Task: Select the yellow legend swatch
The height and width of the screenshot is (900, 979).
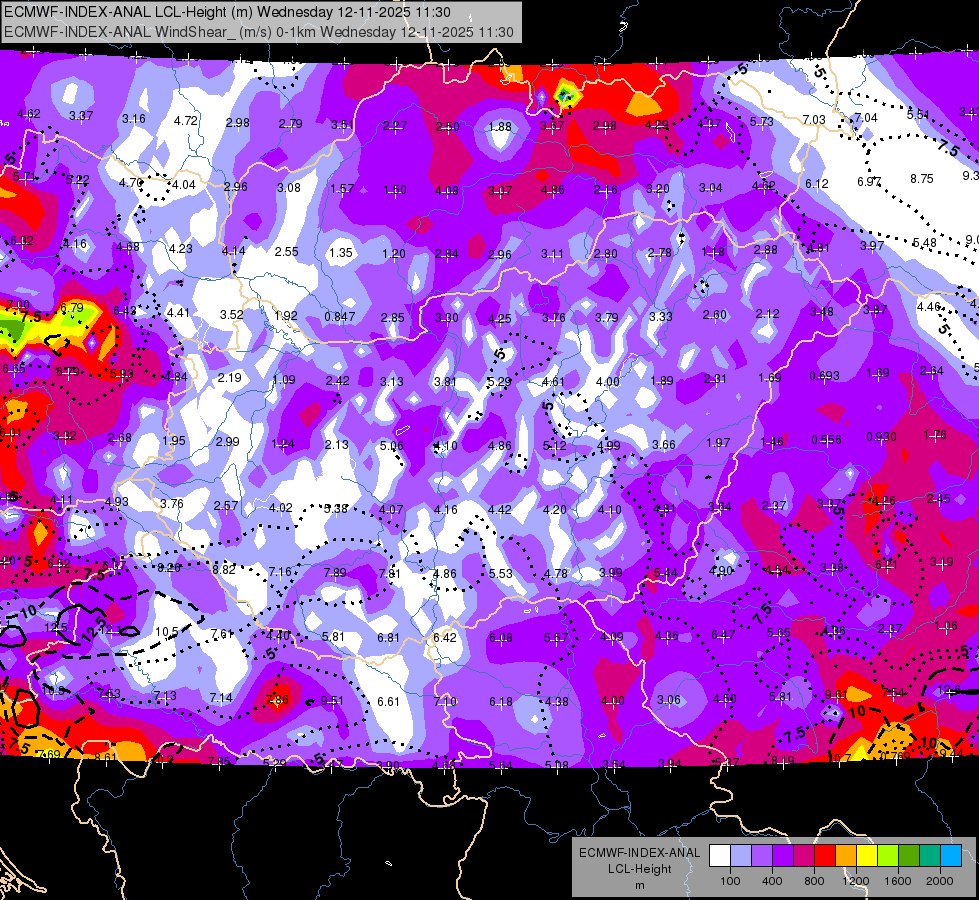Action: click(x=867, y=855)
